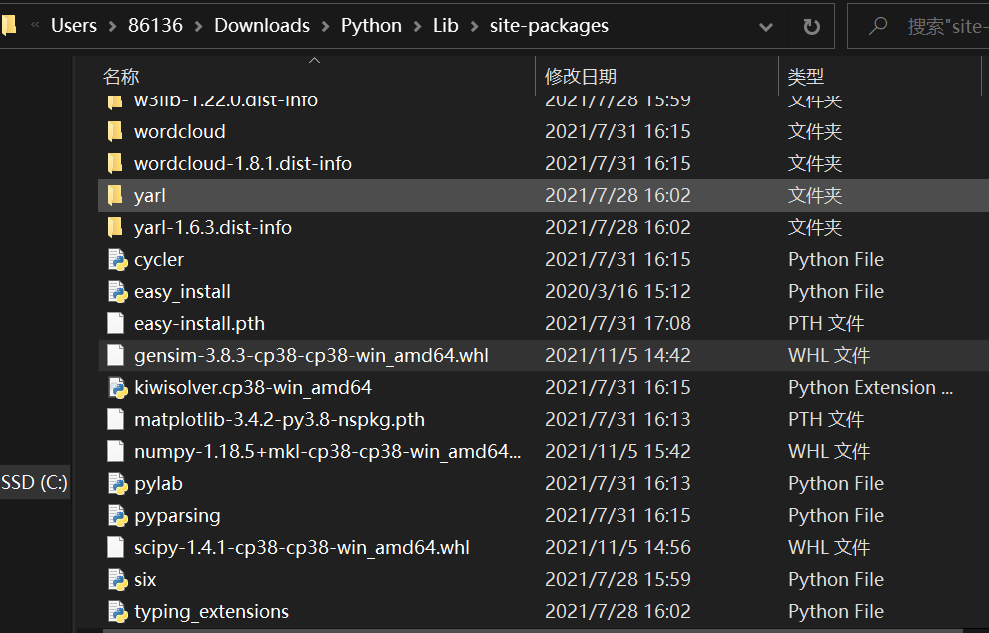Go to Python in the breadcrumb path

(371, 26)
